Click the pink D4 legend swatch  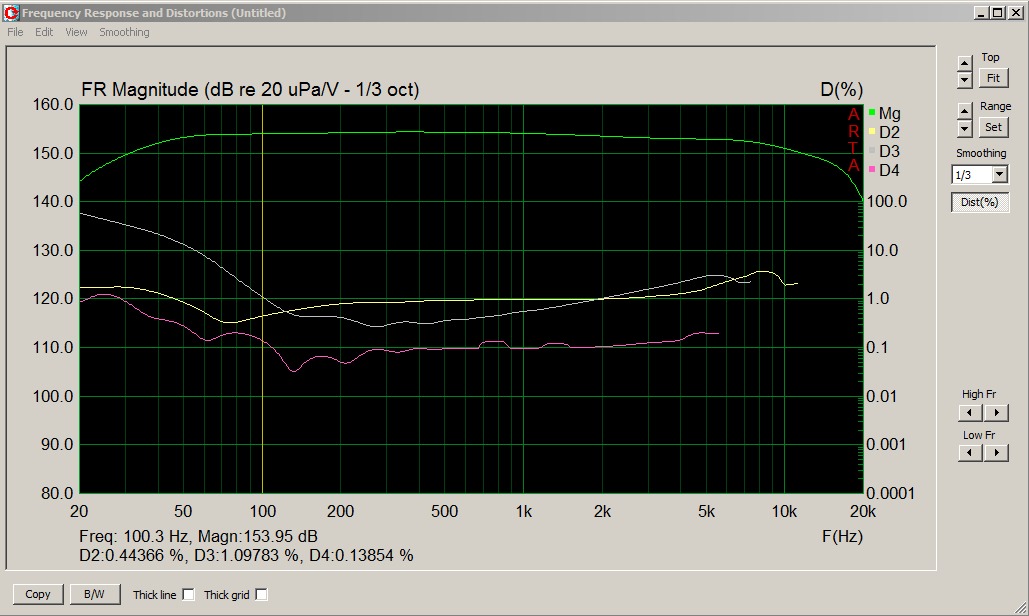click(x=872, y=170)
